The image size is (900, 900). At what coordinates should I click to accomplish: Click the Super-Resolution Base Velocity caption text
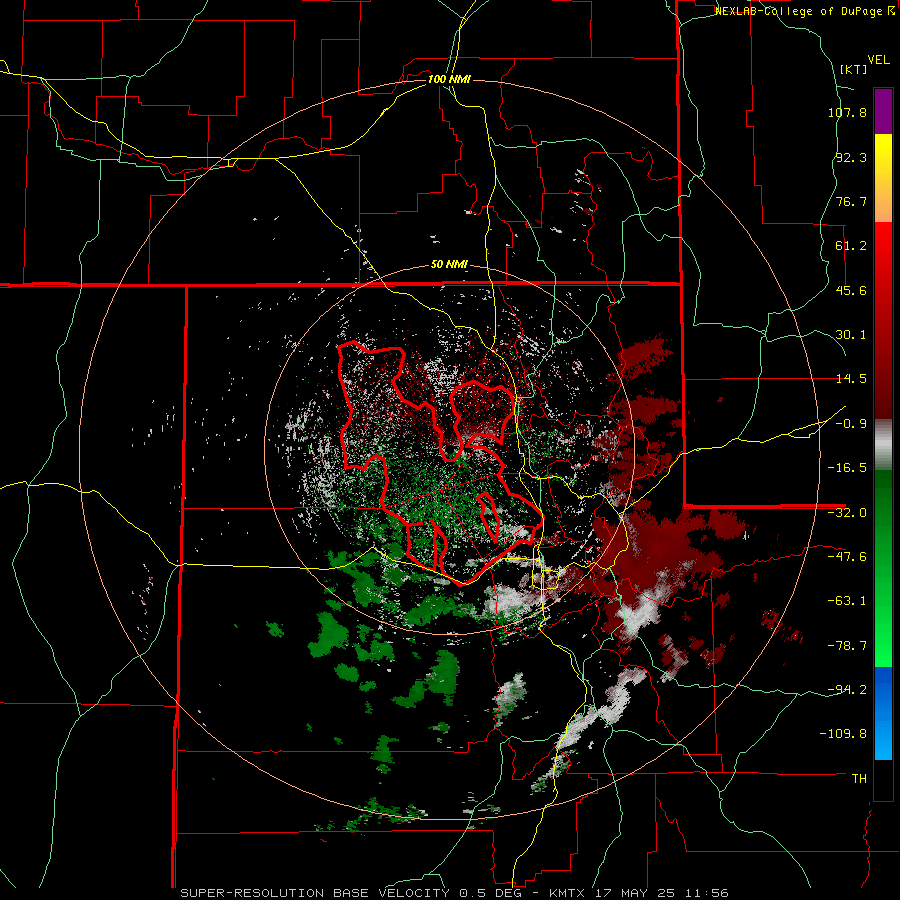click(454, 893)
